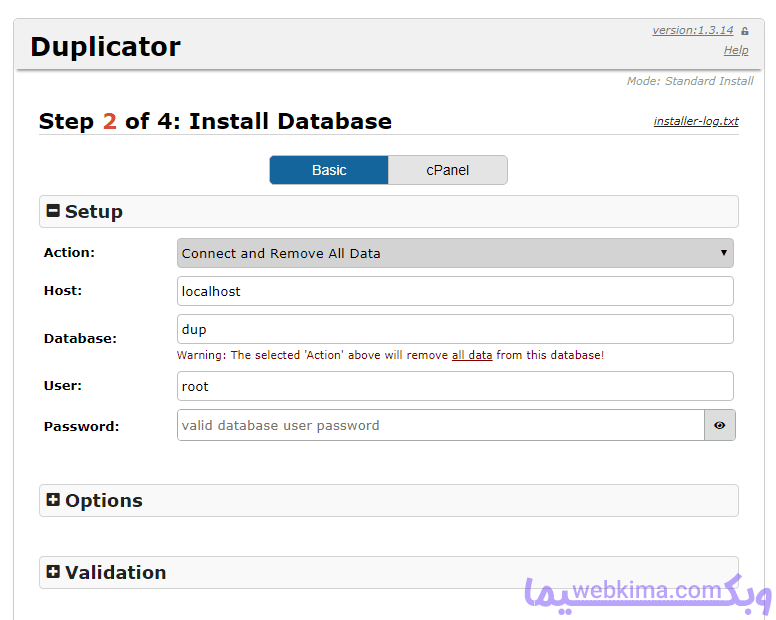This screenshot has width=776, height=620.
Task: Focus the Database input field
Action: tap(455, 329)
